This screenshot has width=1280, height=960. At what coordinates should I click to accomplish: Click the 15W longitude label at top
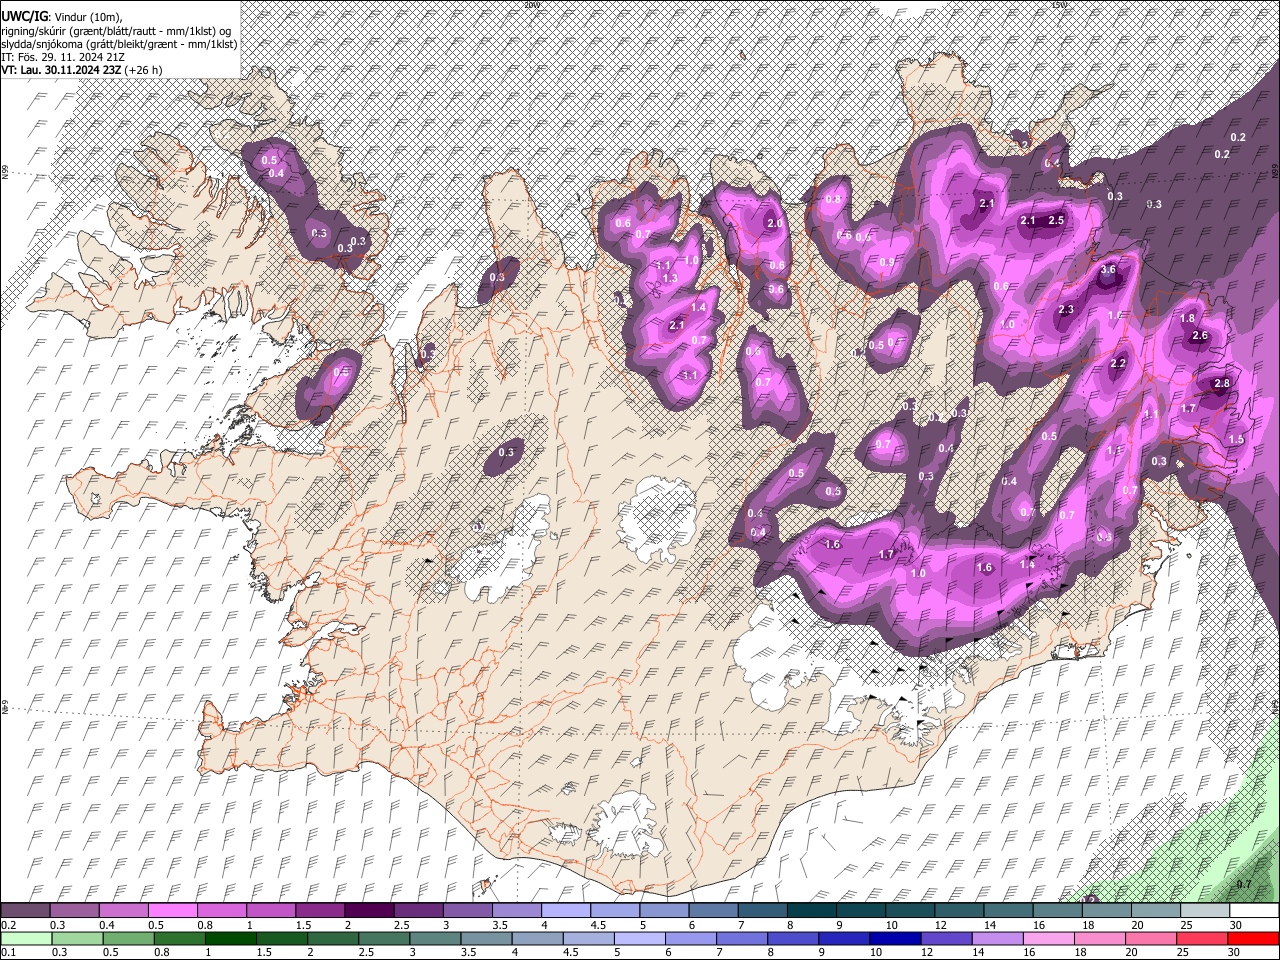click(1059, 5)
